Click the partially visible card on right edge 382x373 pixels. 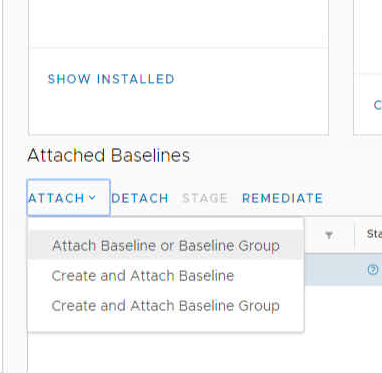(x=368, y=67)
